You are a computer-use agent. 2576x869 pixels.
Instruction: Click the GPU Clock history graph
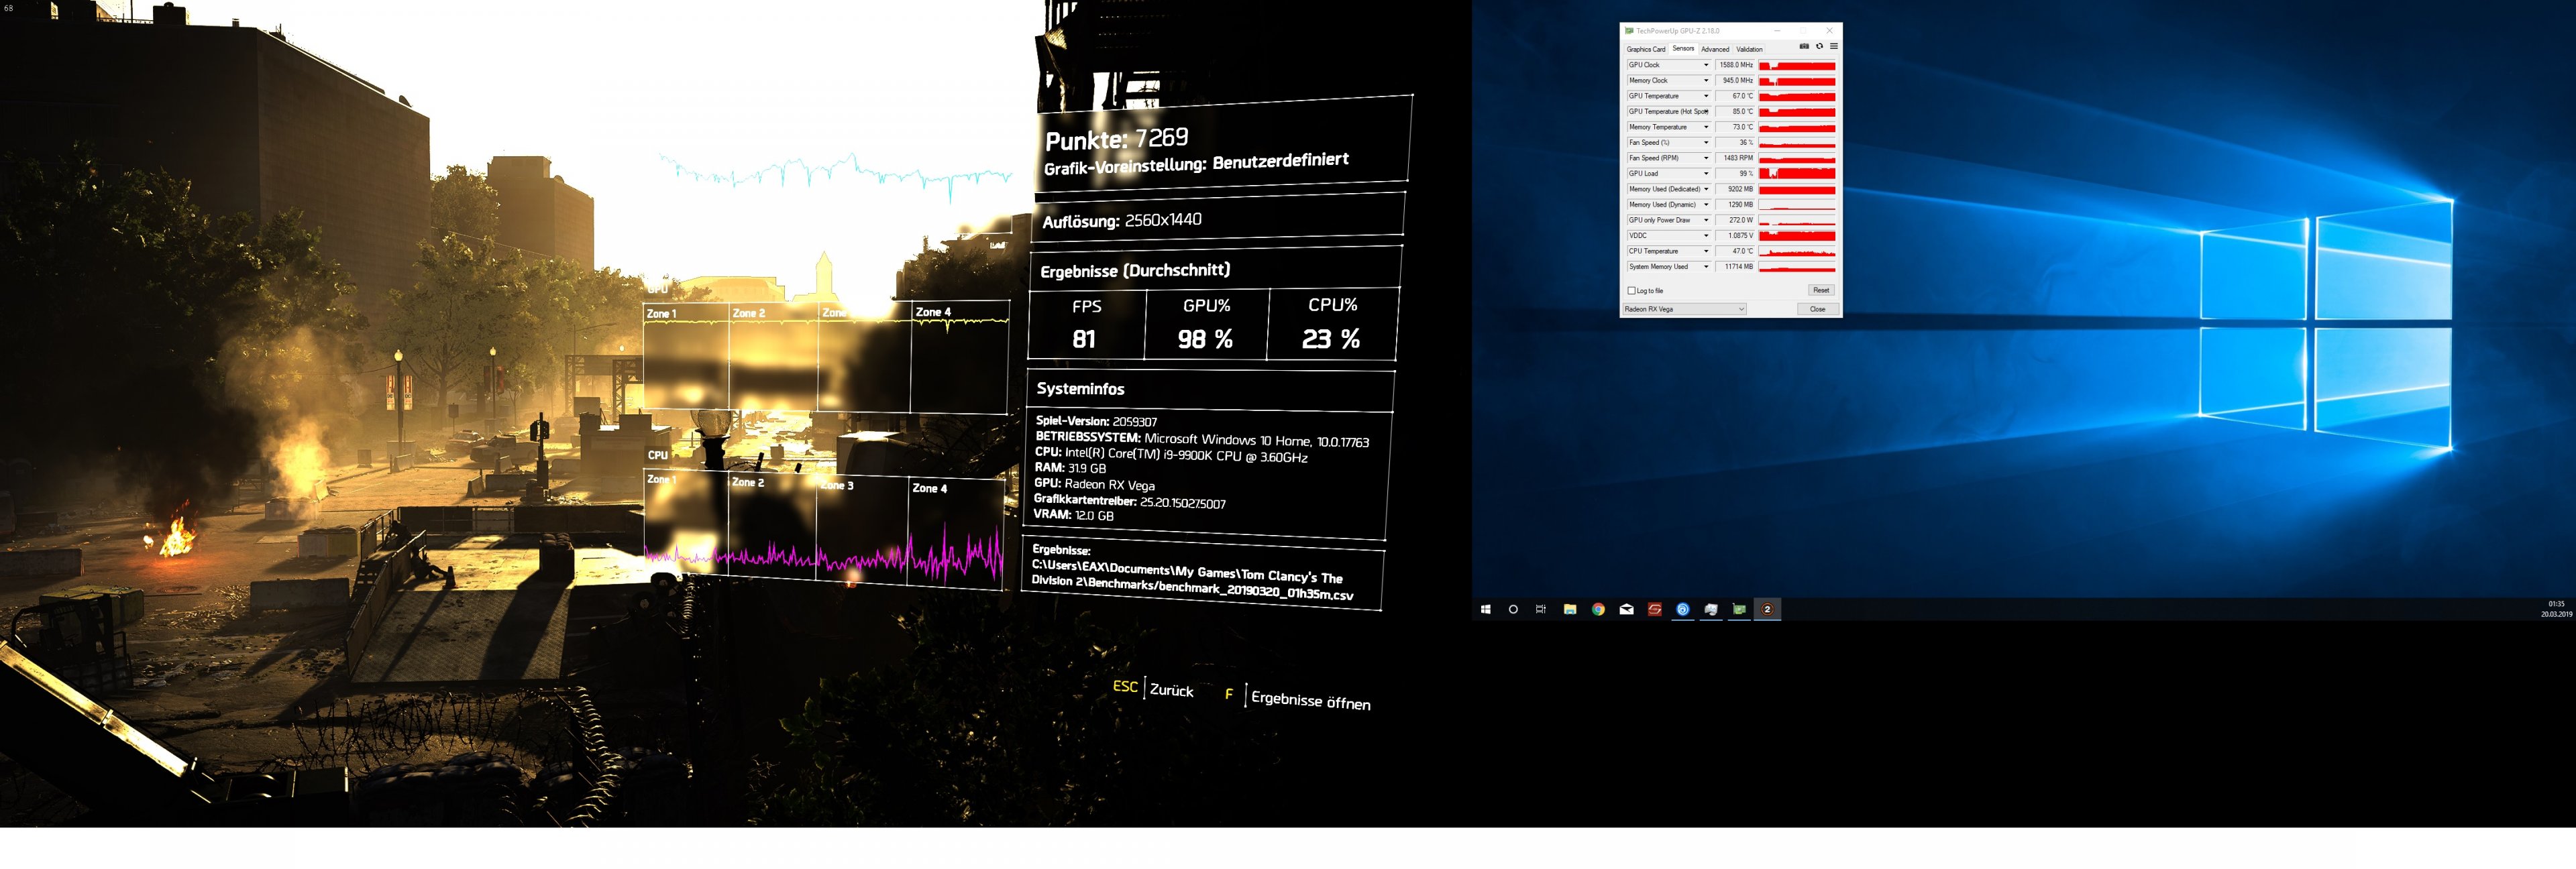(x=1797, y=65)
